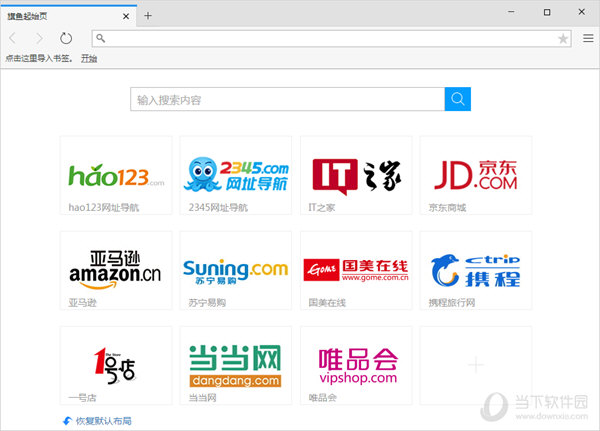Click the hao123网址导航 caption
Screen dimensions: 600x431
tap(104, 207)
